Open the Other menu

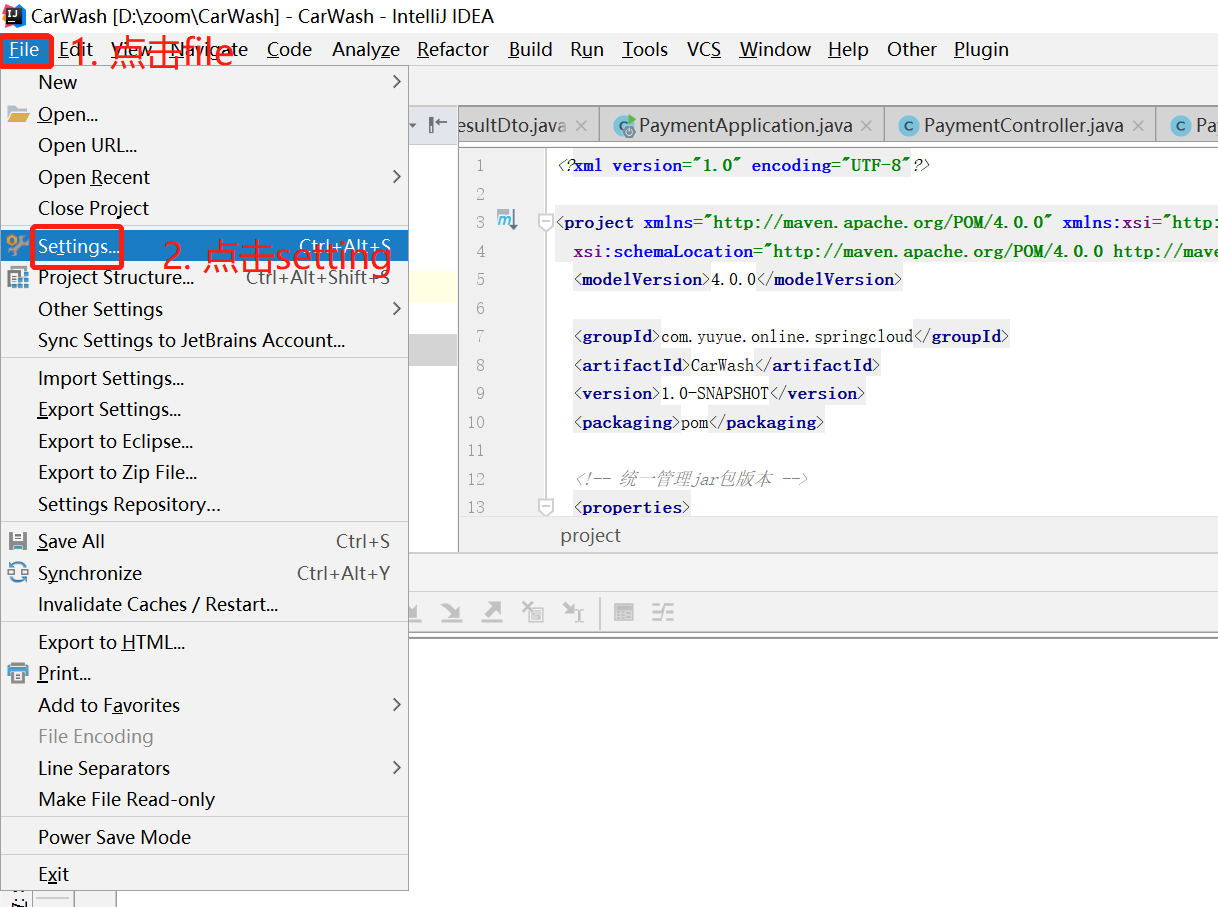[912, 49]
